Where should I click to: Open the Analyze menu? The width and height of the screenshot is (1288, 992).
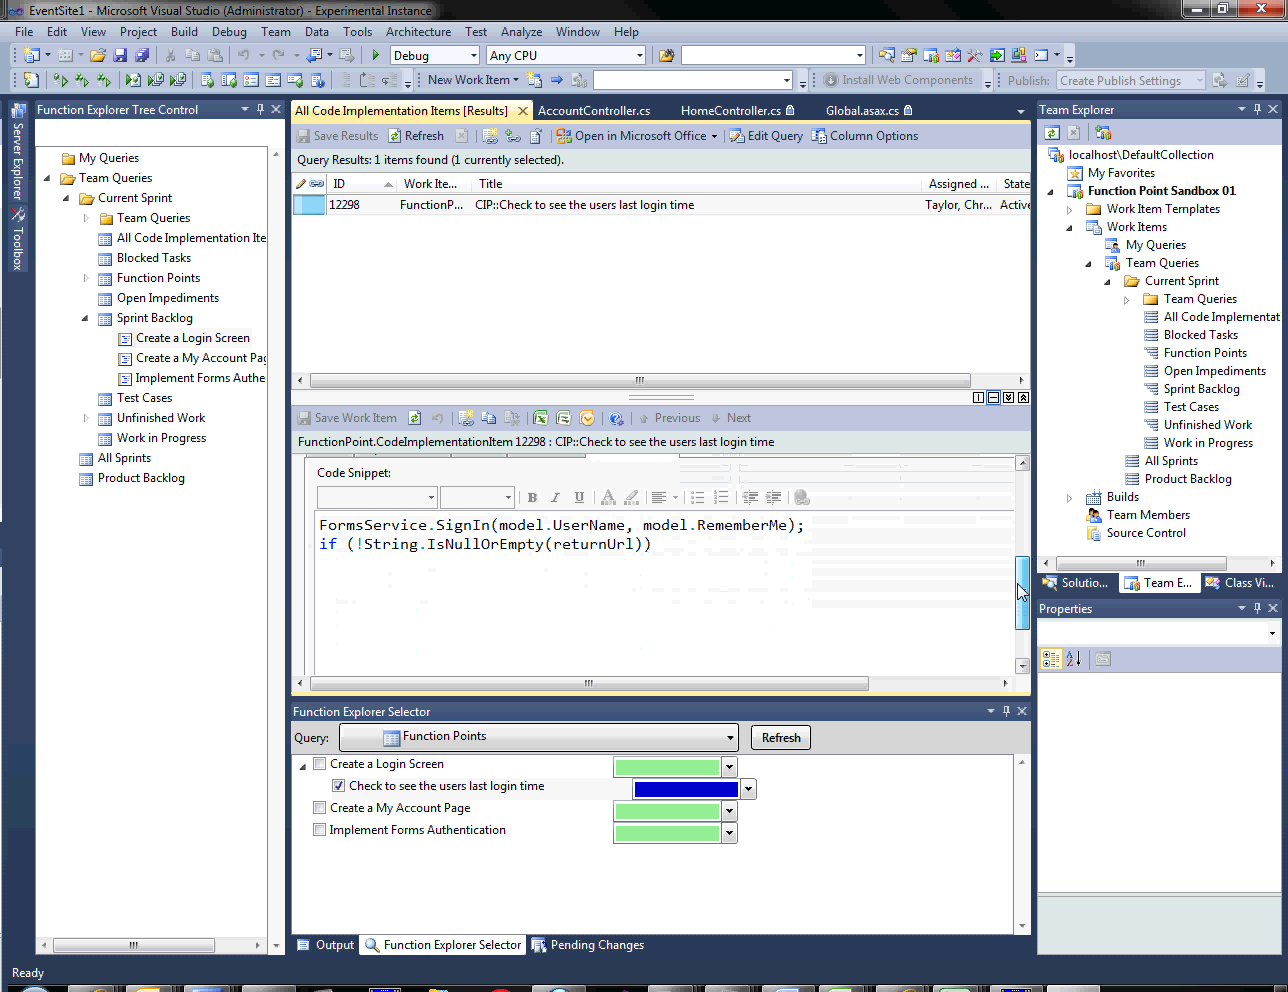pyautogui.click(x=521, y=32)
